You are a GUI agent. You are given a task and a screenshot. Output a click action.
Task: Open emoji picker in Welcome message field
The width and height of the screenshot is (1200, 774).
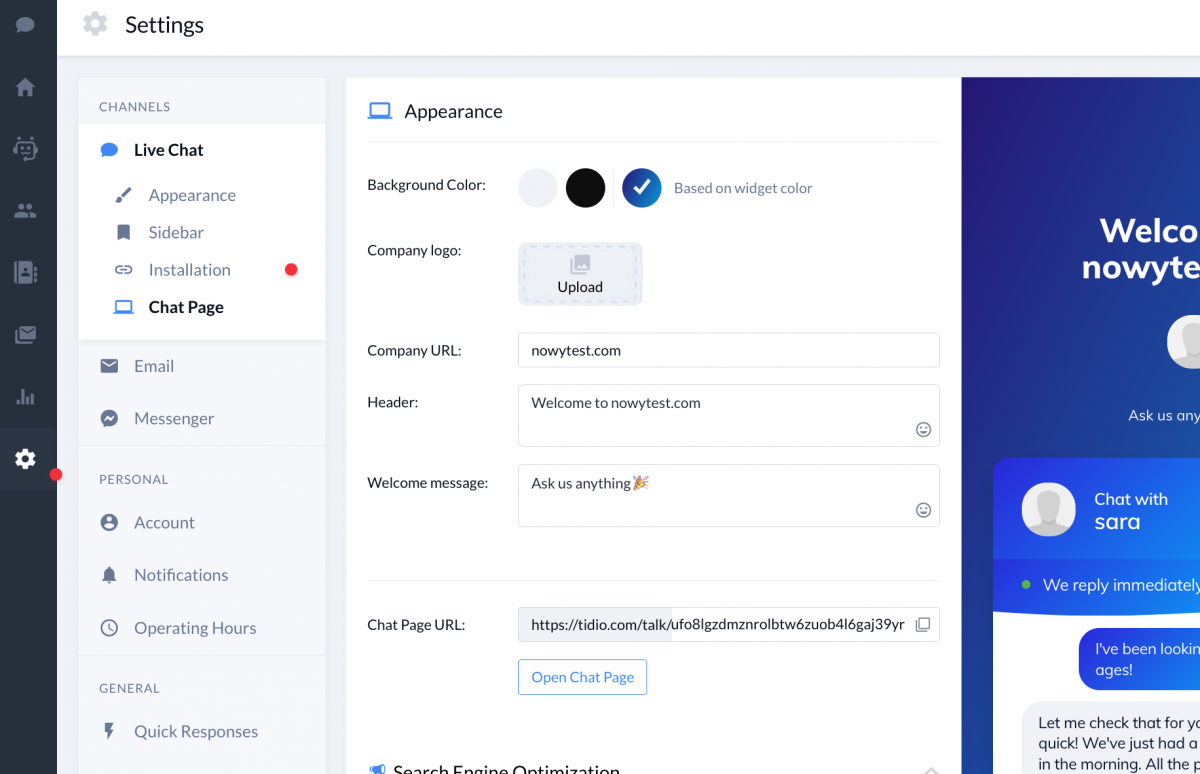(923, 510)
